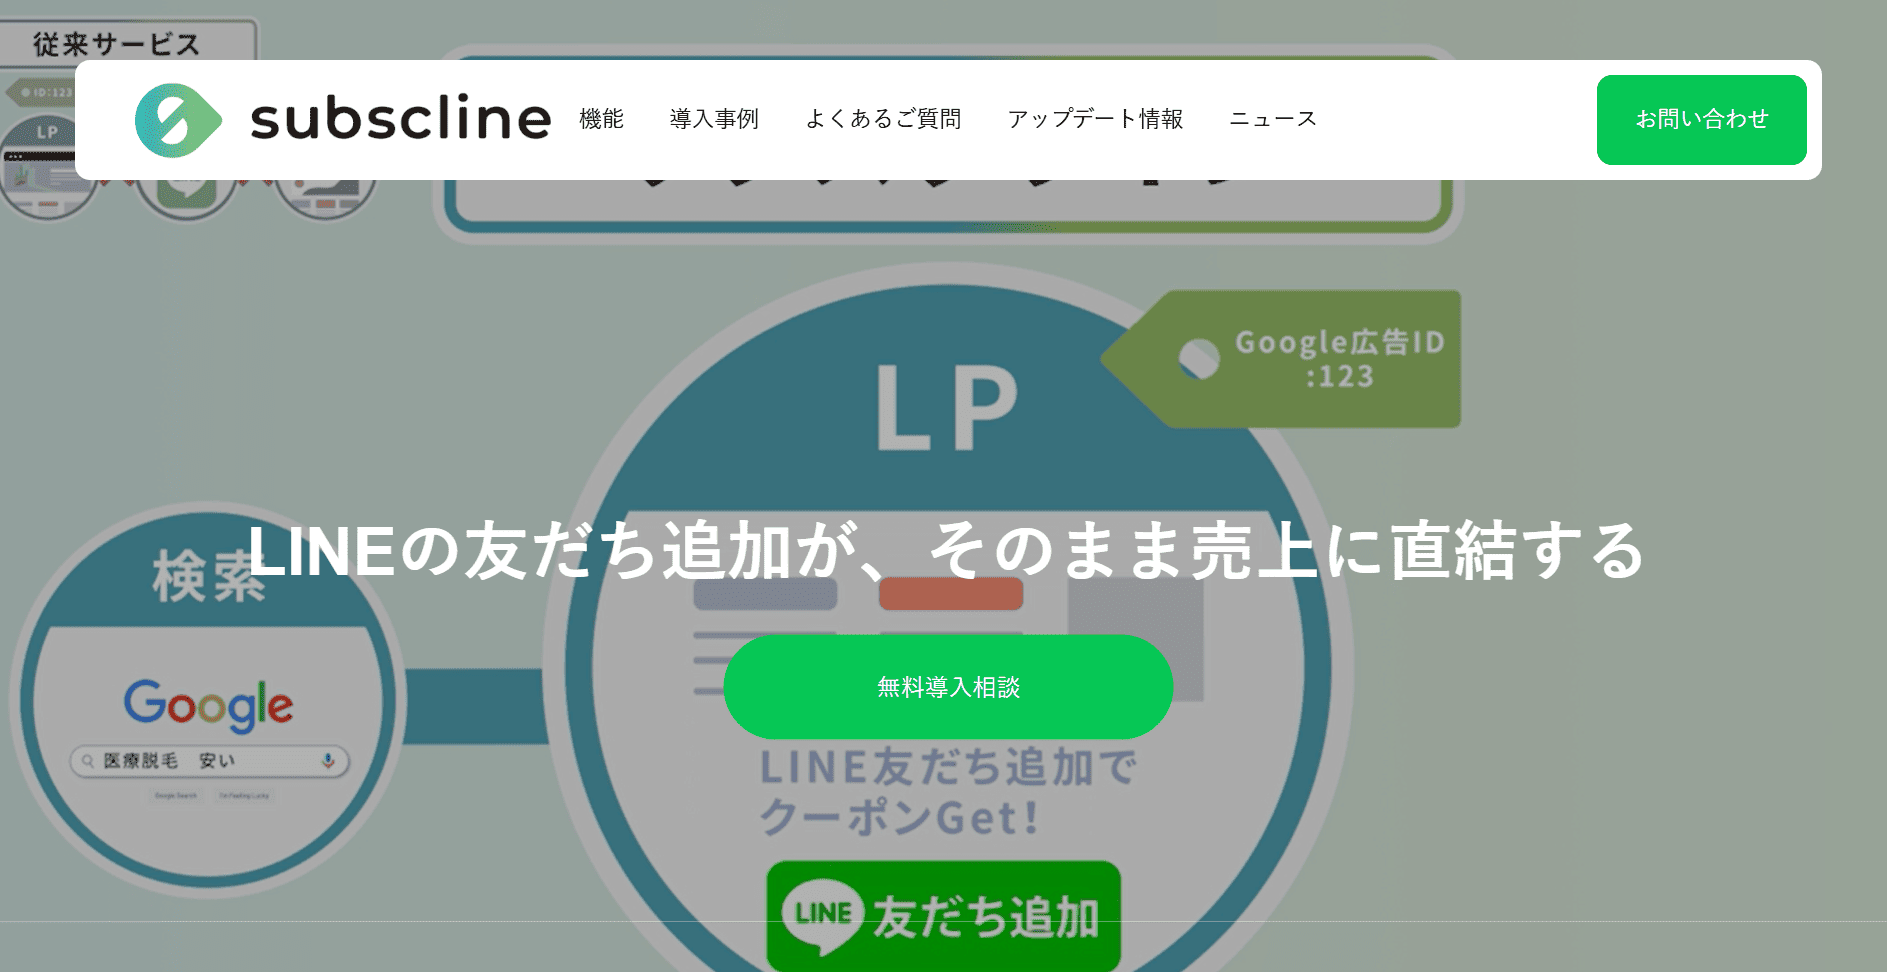Click the Google Search button in the illustration
Viewport: 1887px width, 972px height.
point(178,797)
